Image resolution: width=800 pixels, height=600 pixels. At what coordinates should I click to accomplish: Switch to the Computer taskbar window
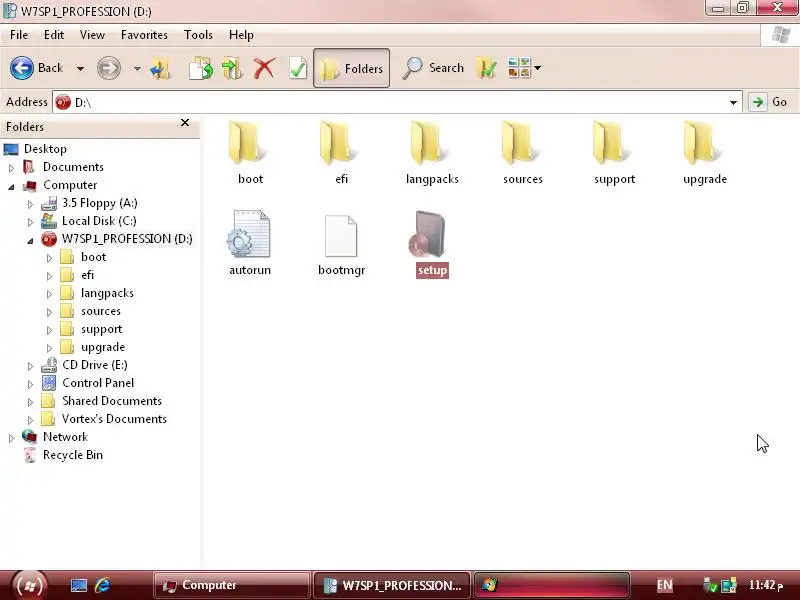tap(232, 585)
